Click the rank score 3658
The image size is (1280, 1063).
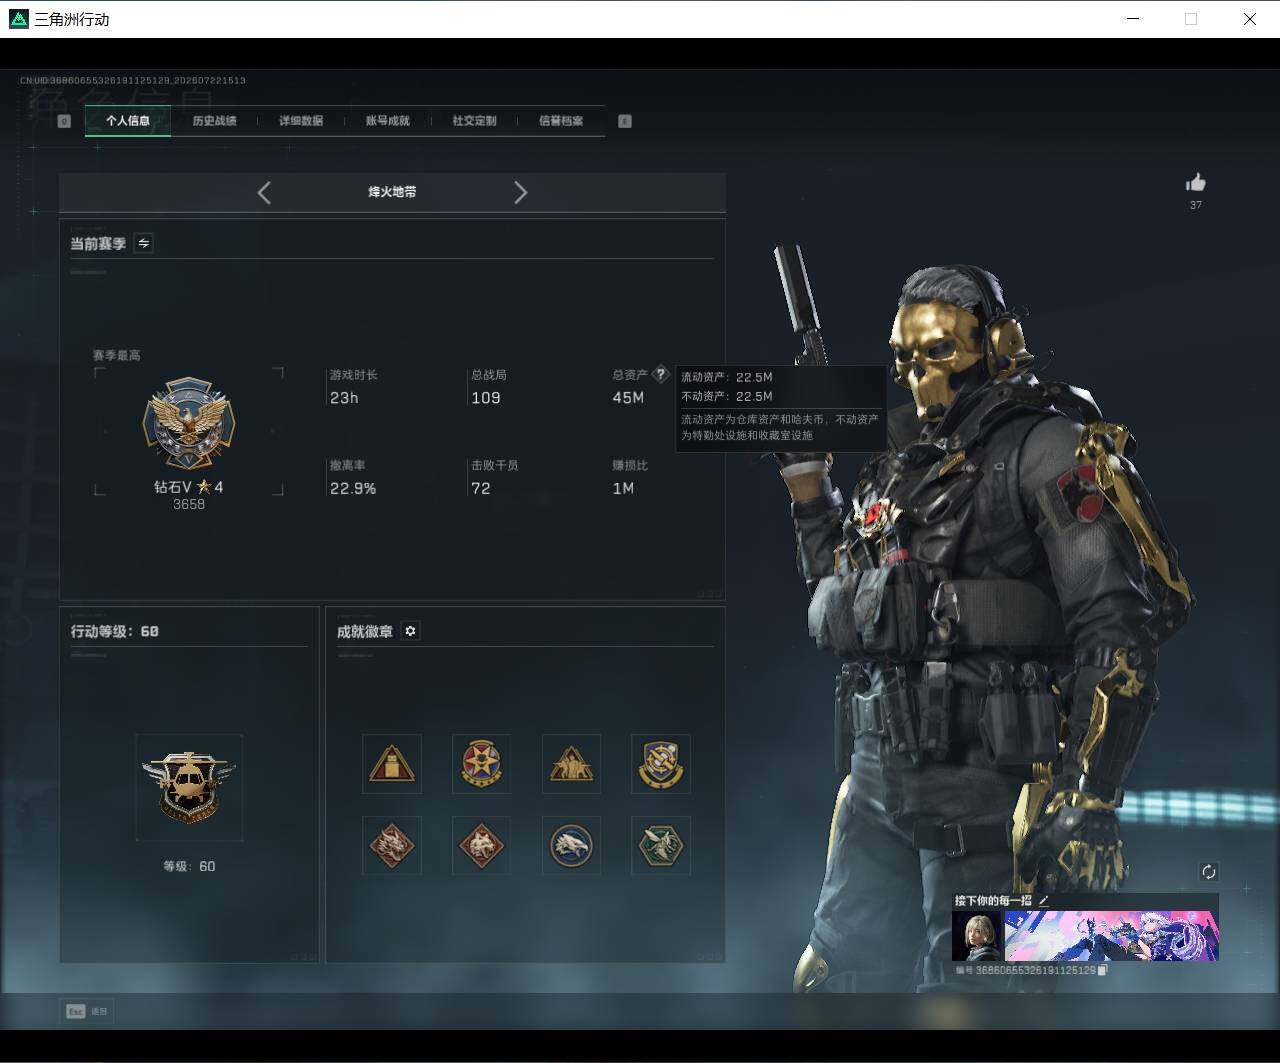(x=189, y=505)
